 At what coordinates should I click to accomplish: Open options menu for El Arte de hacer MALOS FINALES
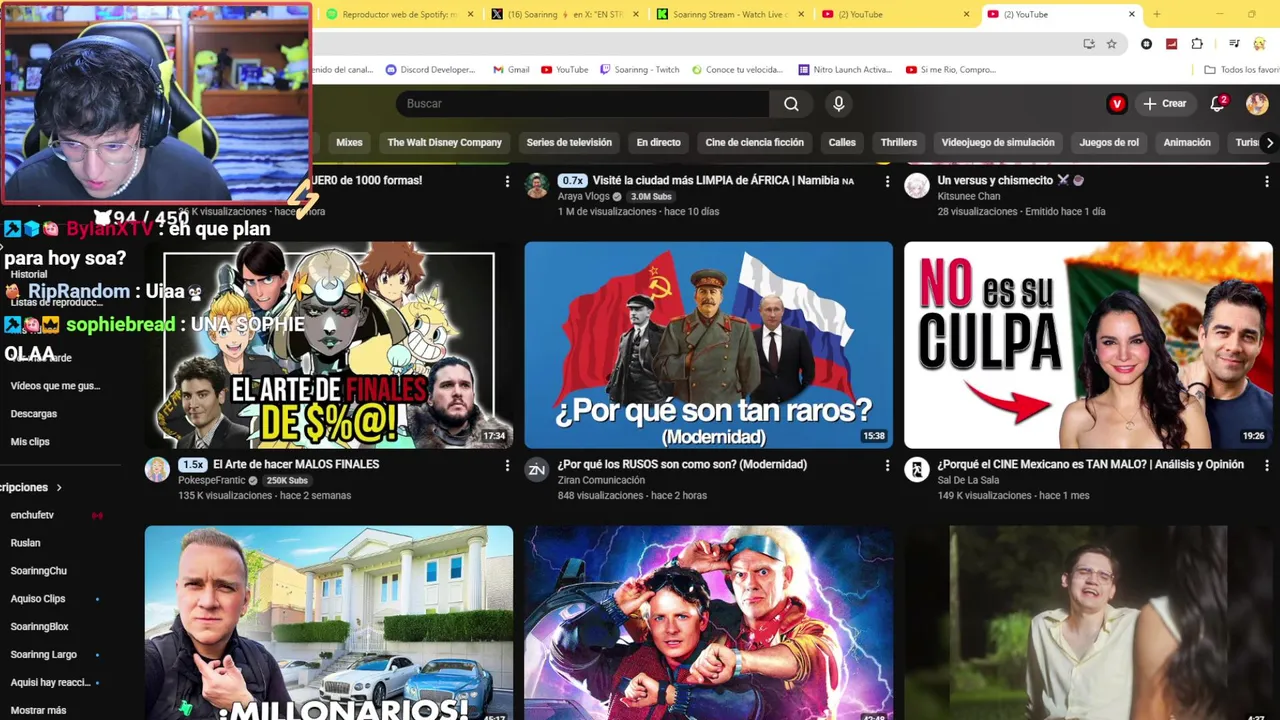click(x=507, y=465)
